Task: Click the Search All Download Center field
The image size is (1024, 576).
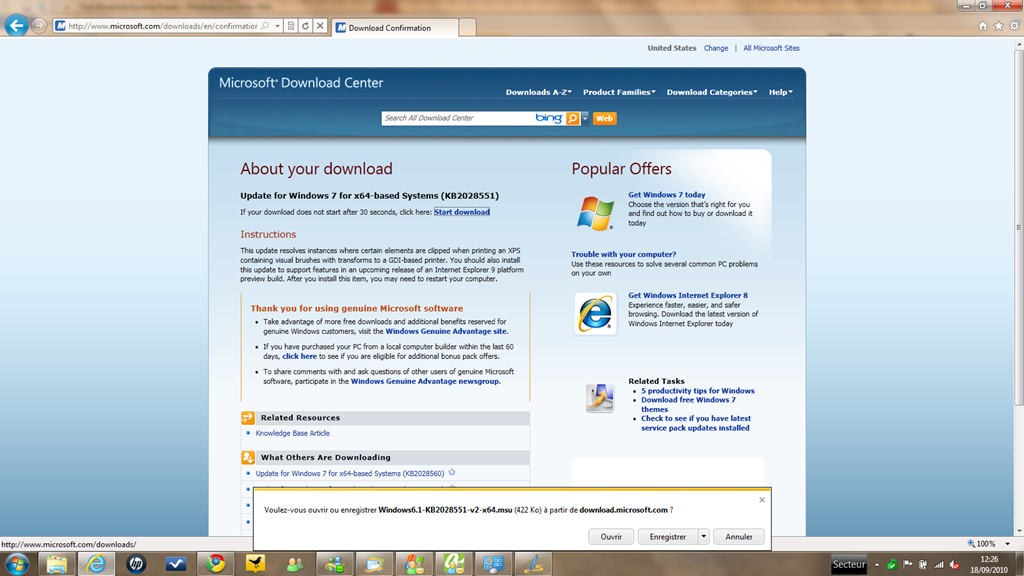Action: pyautogui.click(x=457, y=118)
